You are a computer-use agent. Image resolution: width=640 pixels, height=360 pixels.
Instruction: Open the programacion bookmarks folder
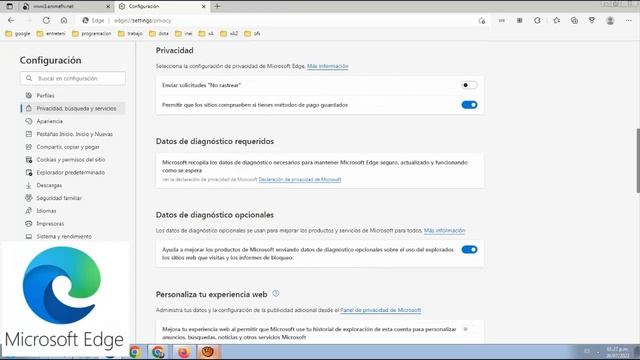point(91,33)
